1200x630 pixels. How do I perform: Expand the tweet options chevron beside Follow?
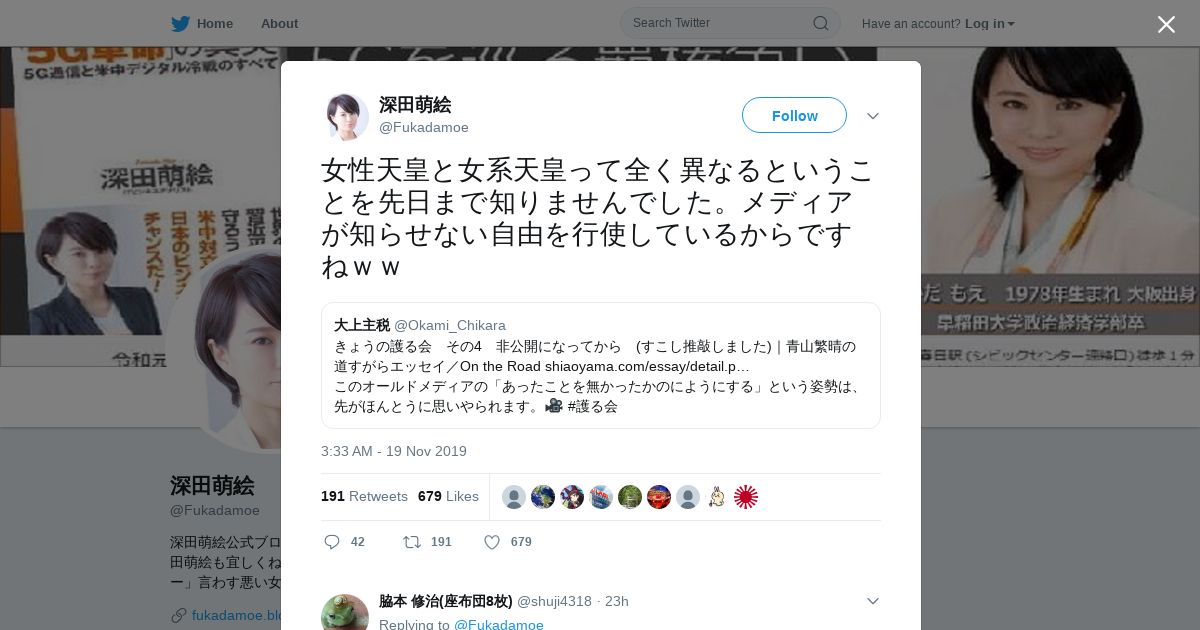(873, 116)
